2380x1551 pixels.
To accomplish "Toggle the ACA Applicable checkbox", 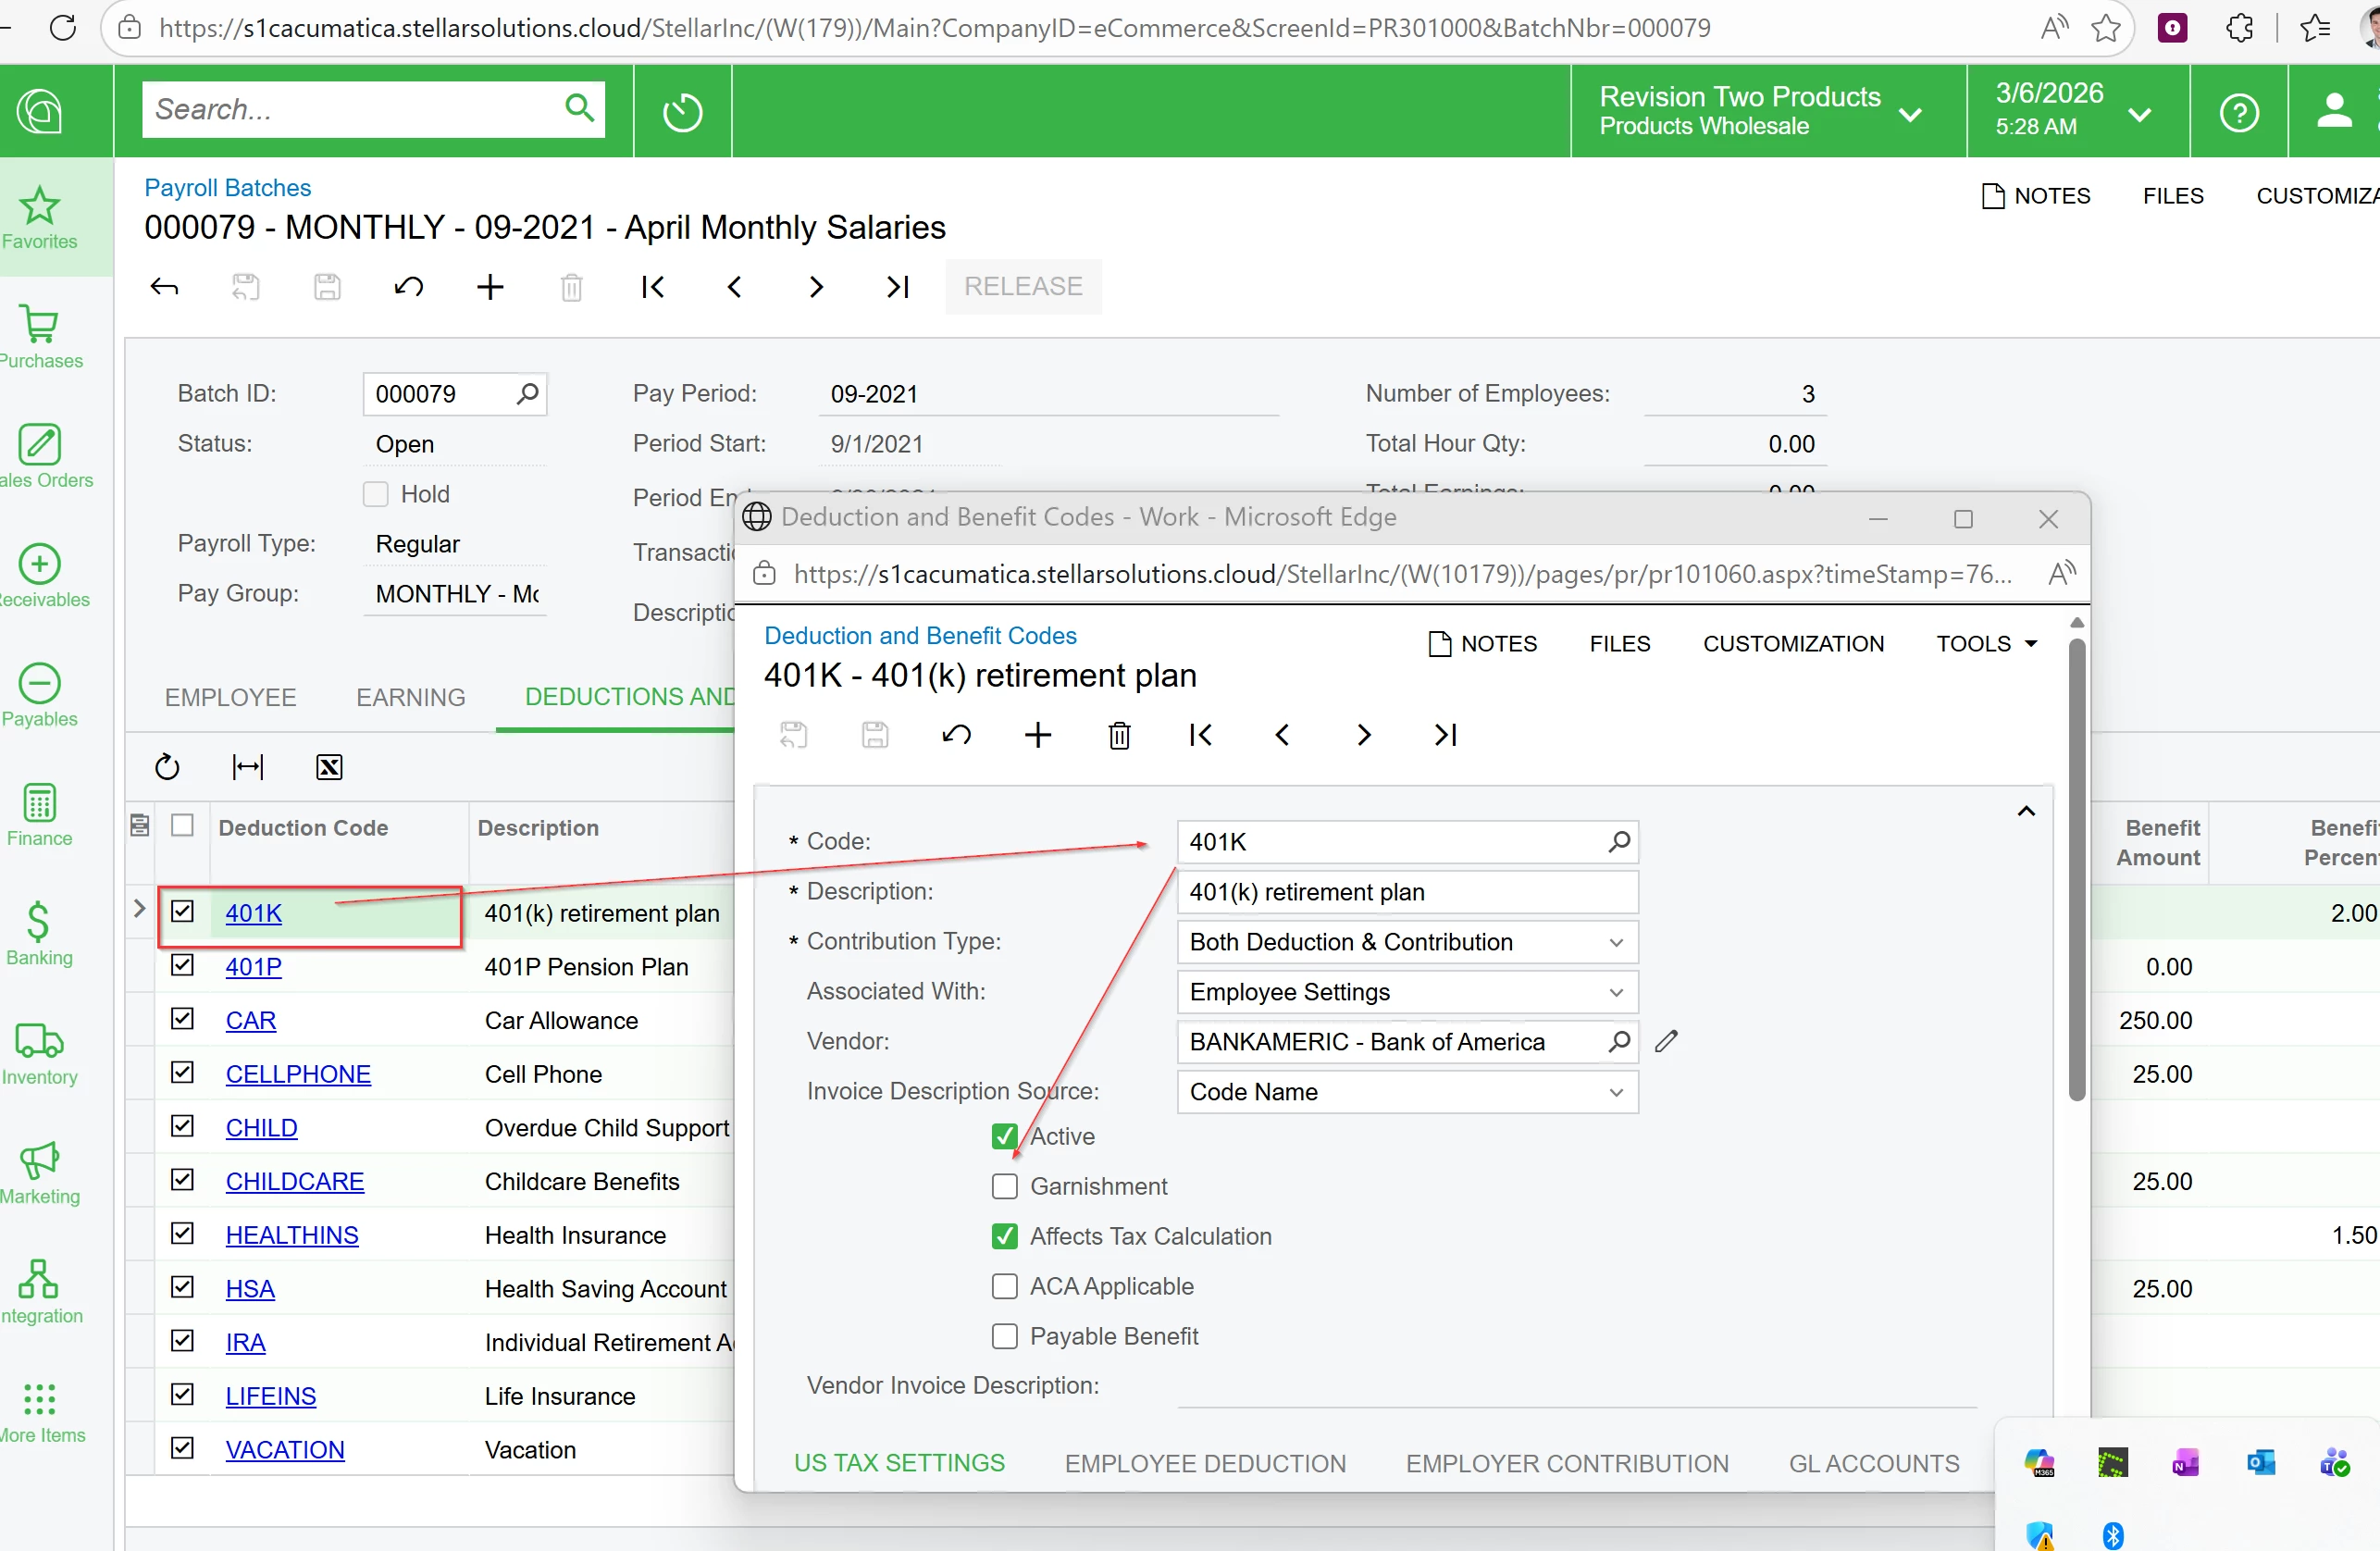I will (x=1004, y=1286).
